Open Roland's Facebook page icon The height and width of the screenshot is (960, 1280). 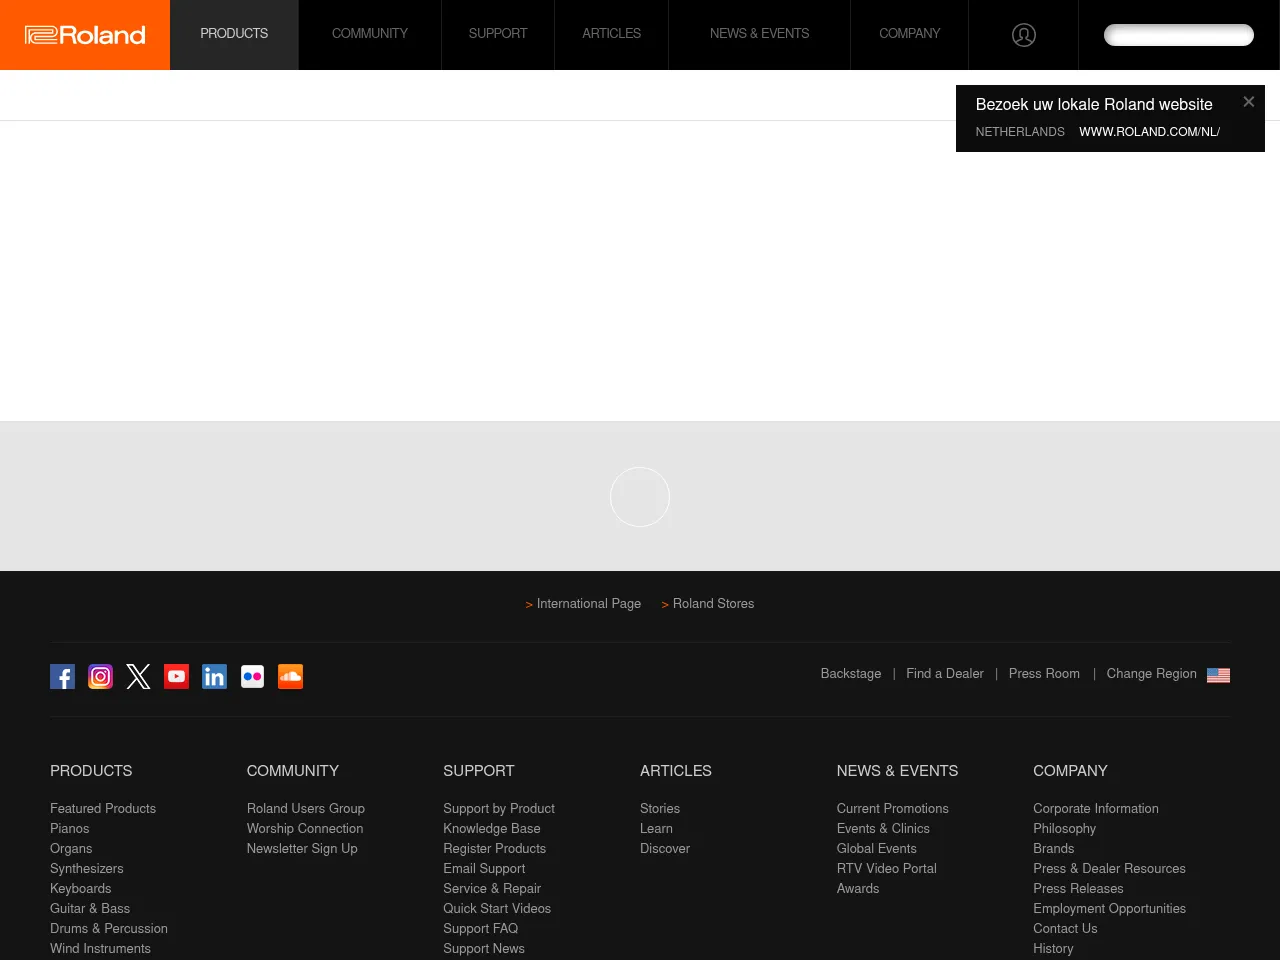point(62,677)
